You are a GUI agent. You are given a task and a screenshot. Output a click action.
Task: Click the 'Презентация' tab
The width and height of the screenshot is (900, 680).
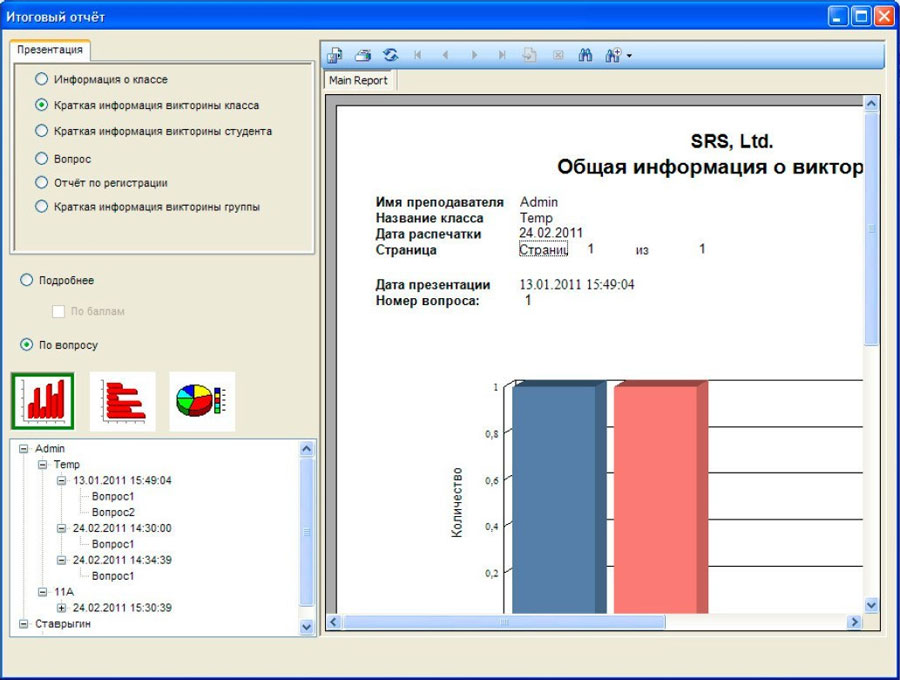pos(49,49)
